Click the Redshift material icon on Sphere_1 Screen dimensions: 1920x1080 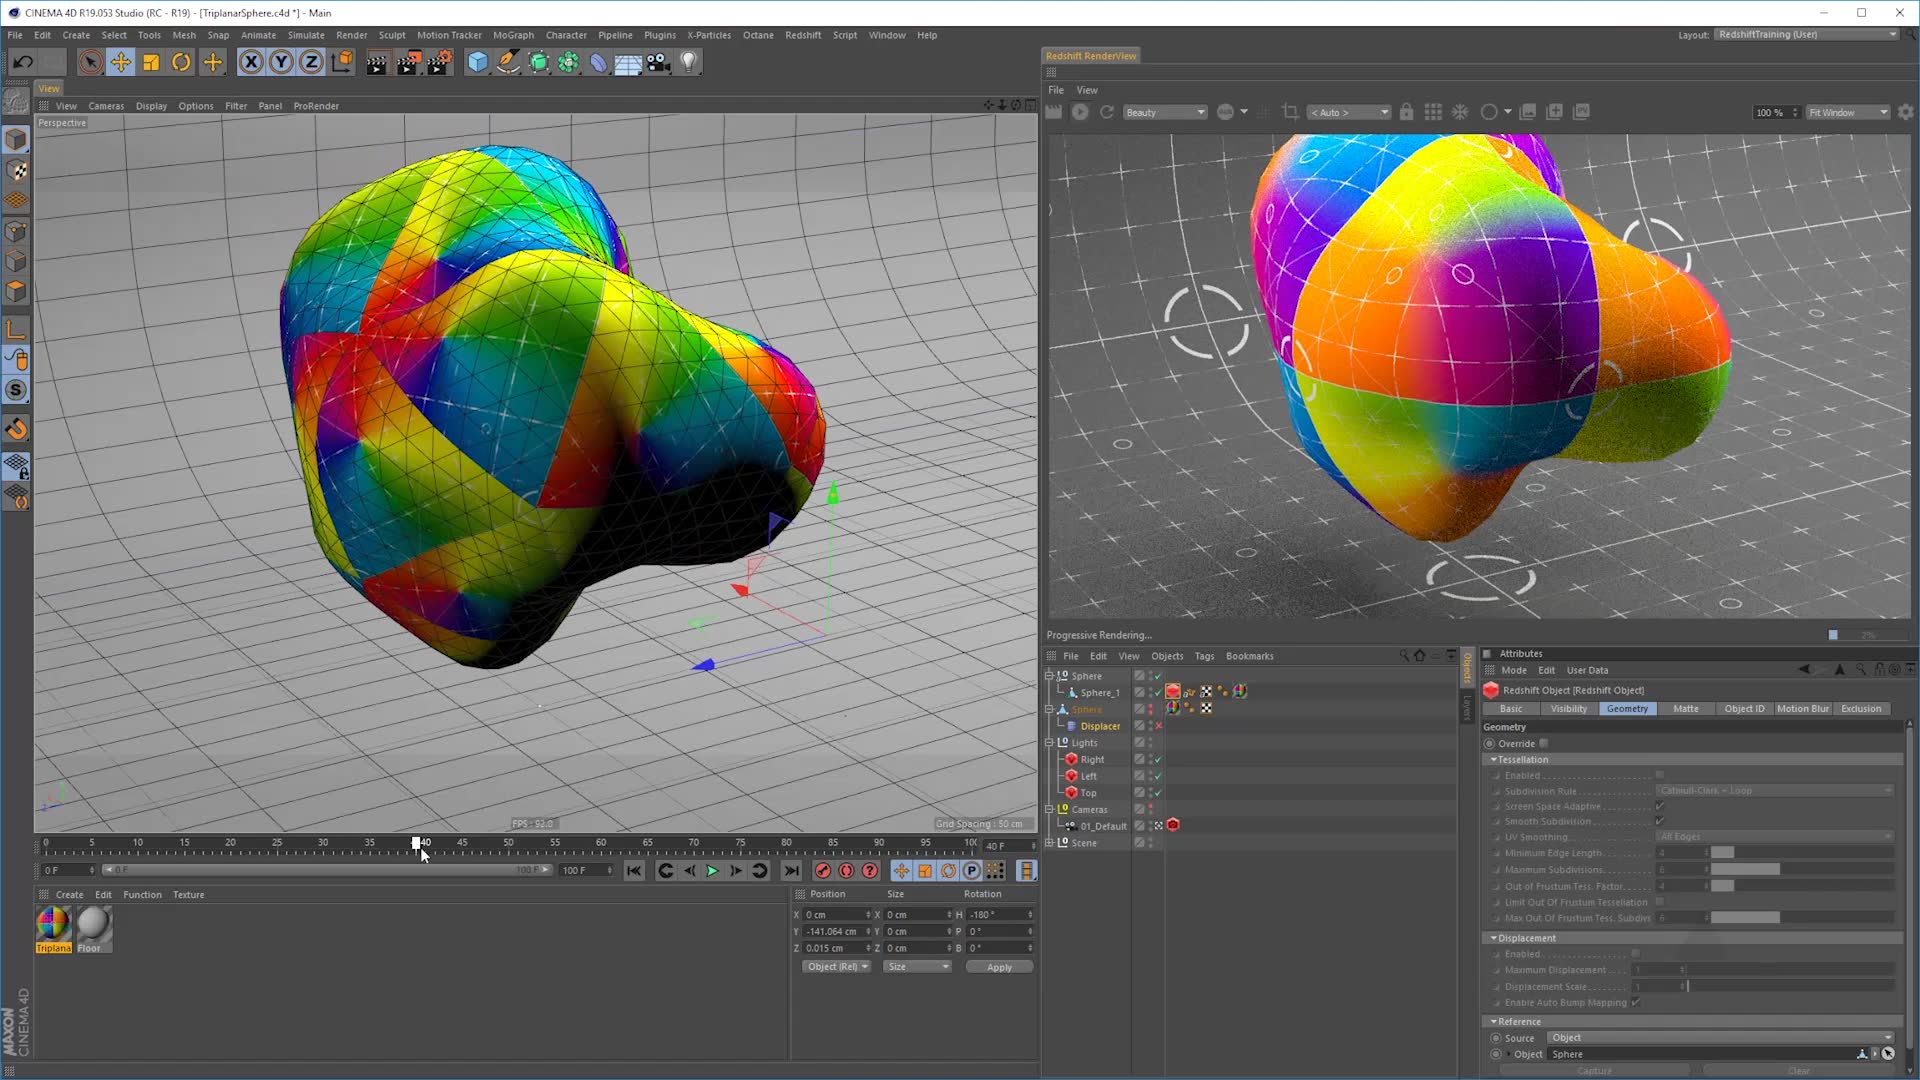click(1173, 691)
